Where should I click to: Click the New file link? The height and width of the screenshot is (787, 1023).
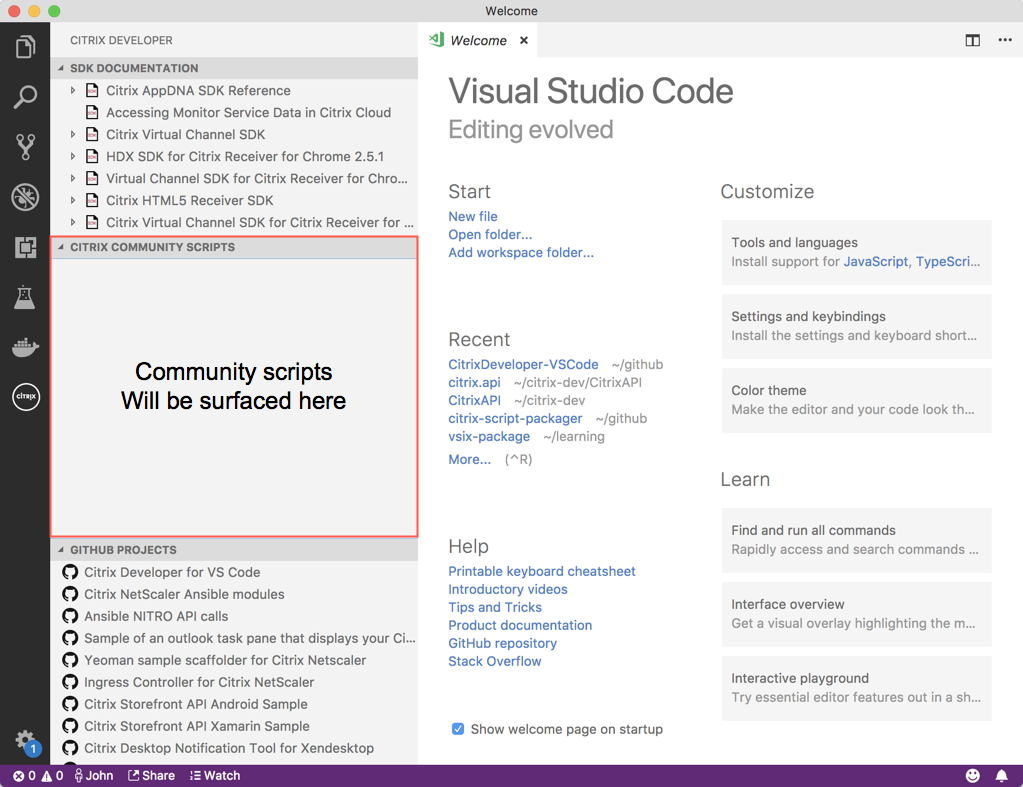coord(472,216)
